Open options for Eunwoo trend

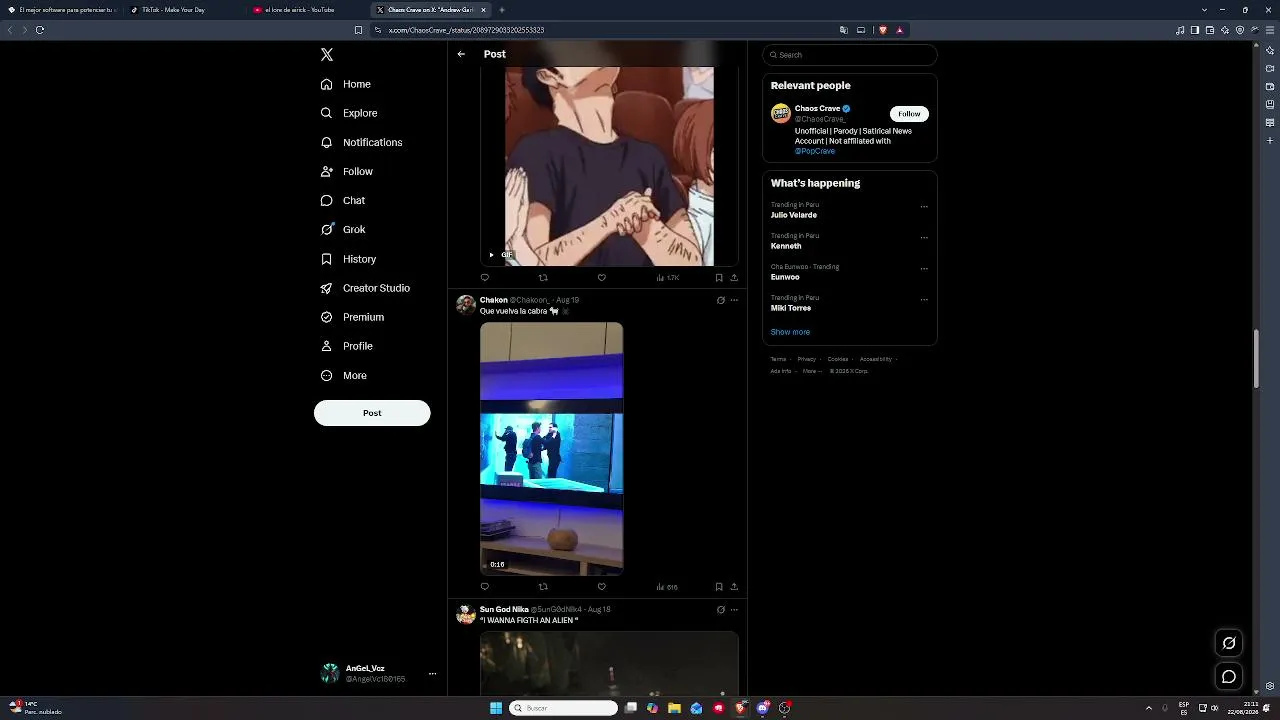(x=924, y=269)
